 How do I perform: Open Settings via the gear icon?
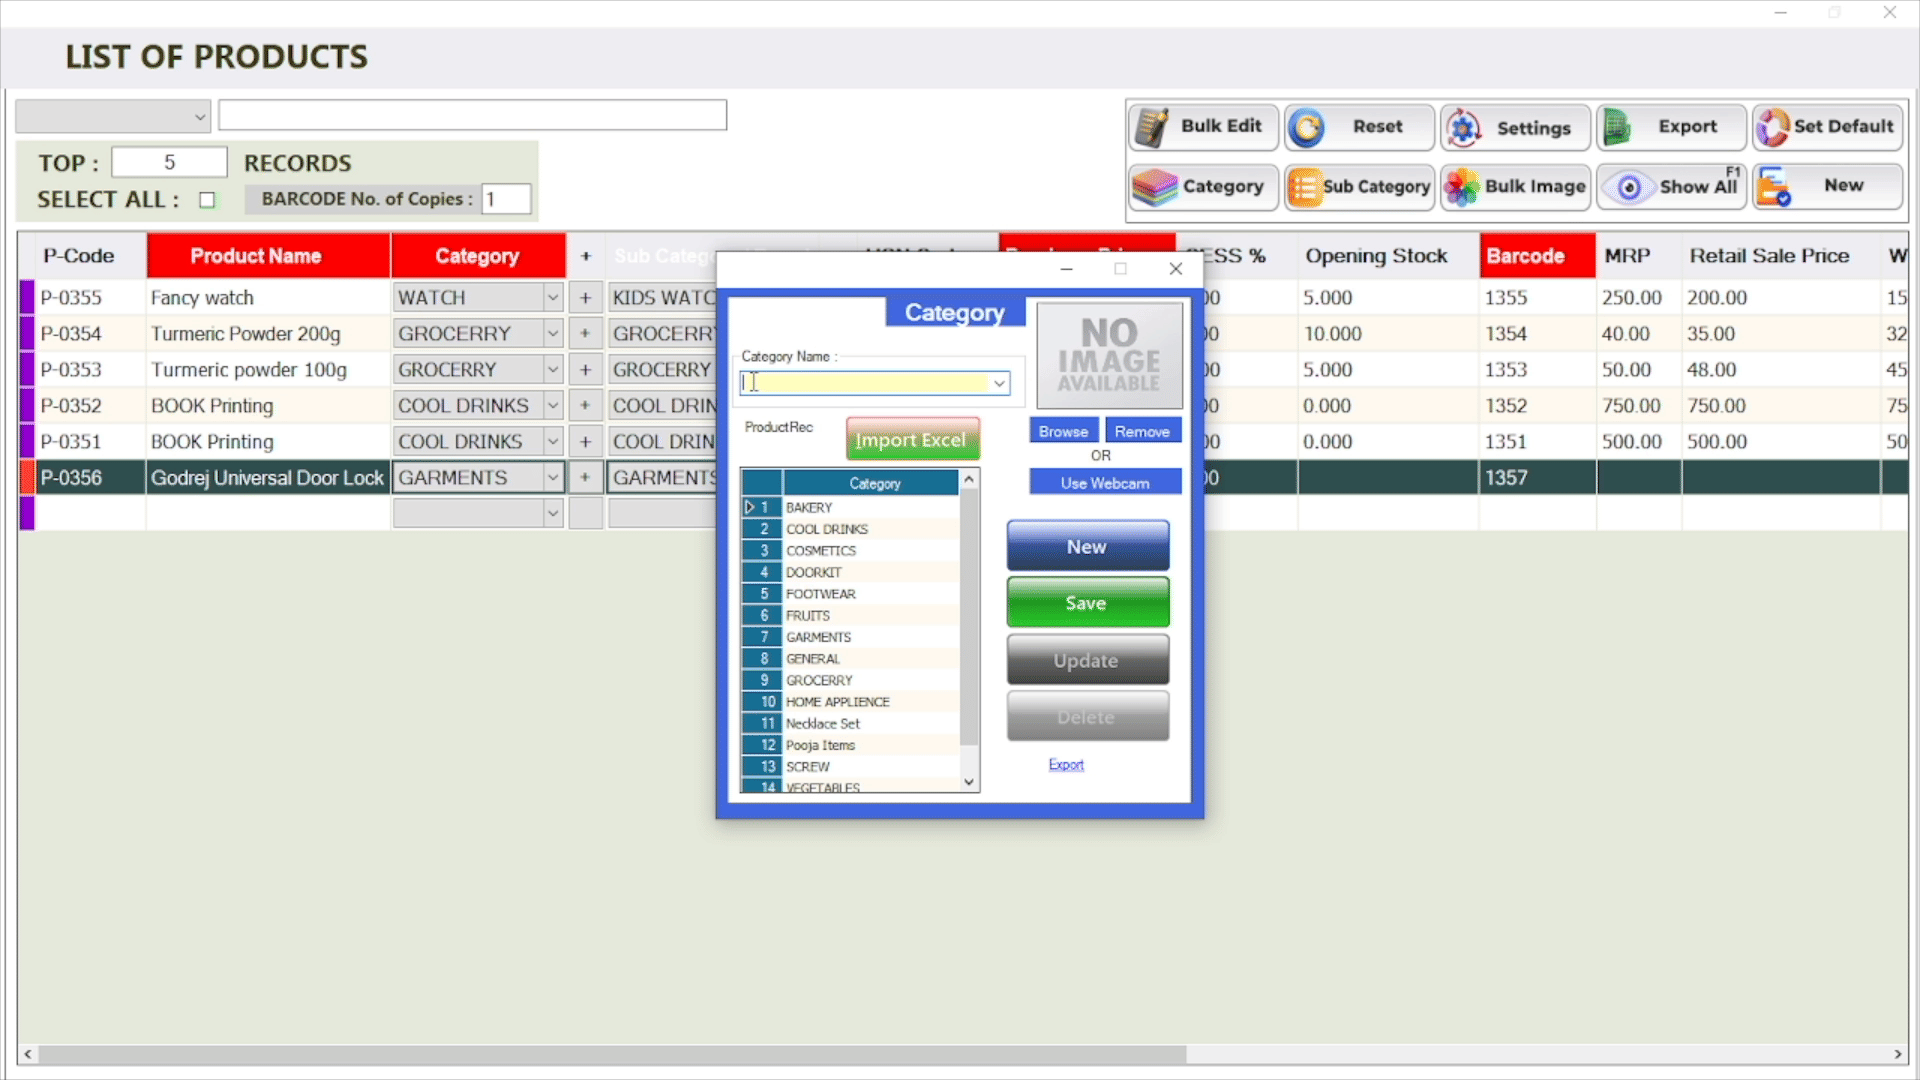coord(1464,128)
